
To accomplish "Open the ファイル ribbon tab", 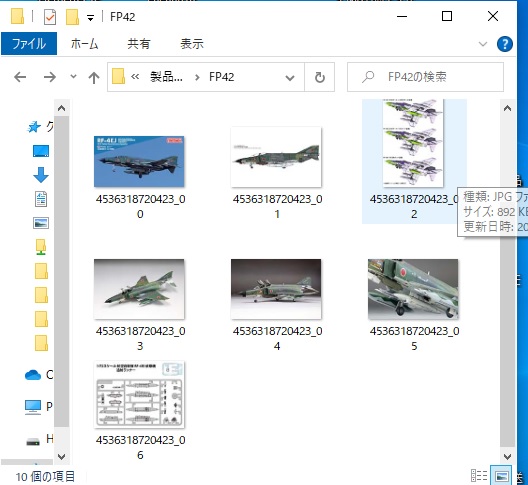I will point(29,44).
